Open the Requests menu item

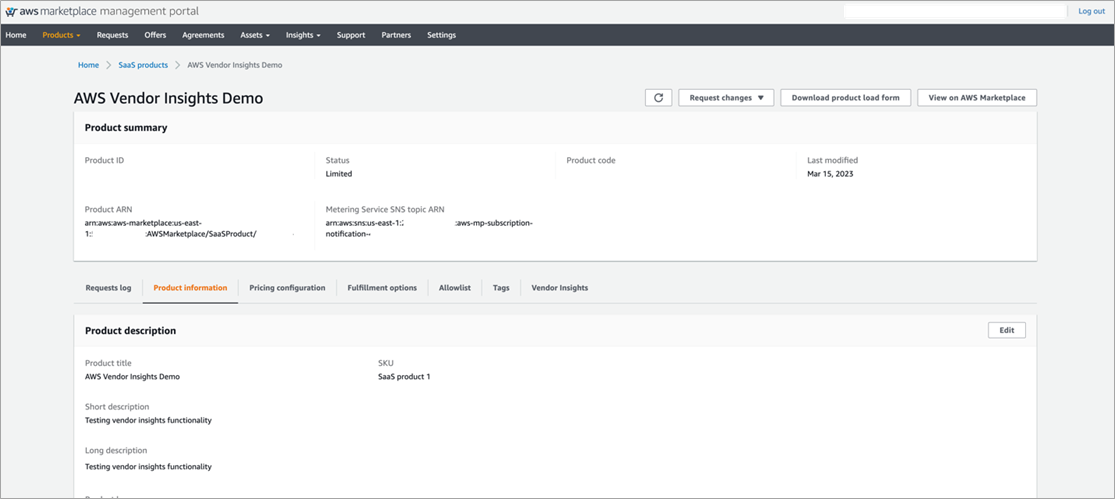(x=112, y=35)
